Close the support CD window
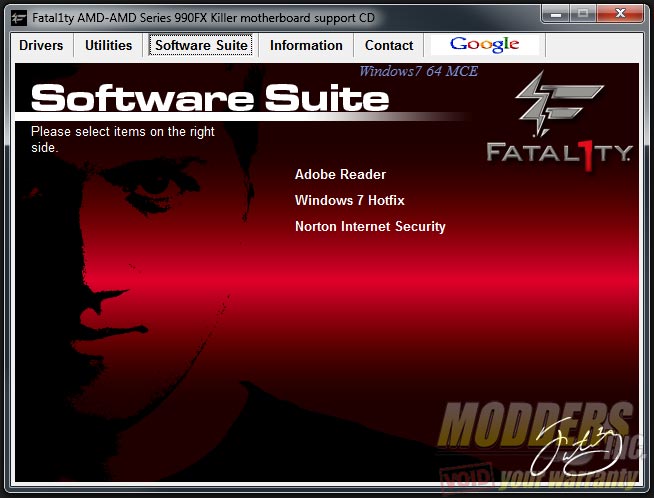Screen dimensions: 654x498 tap(620, 14)
